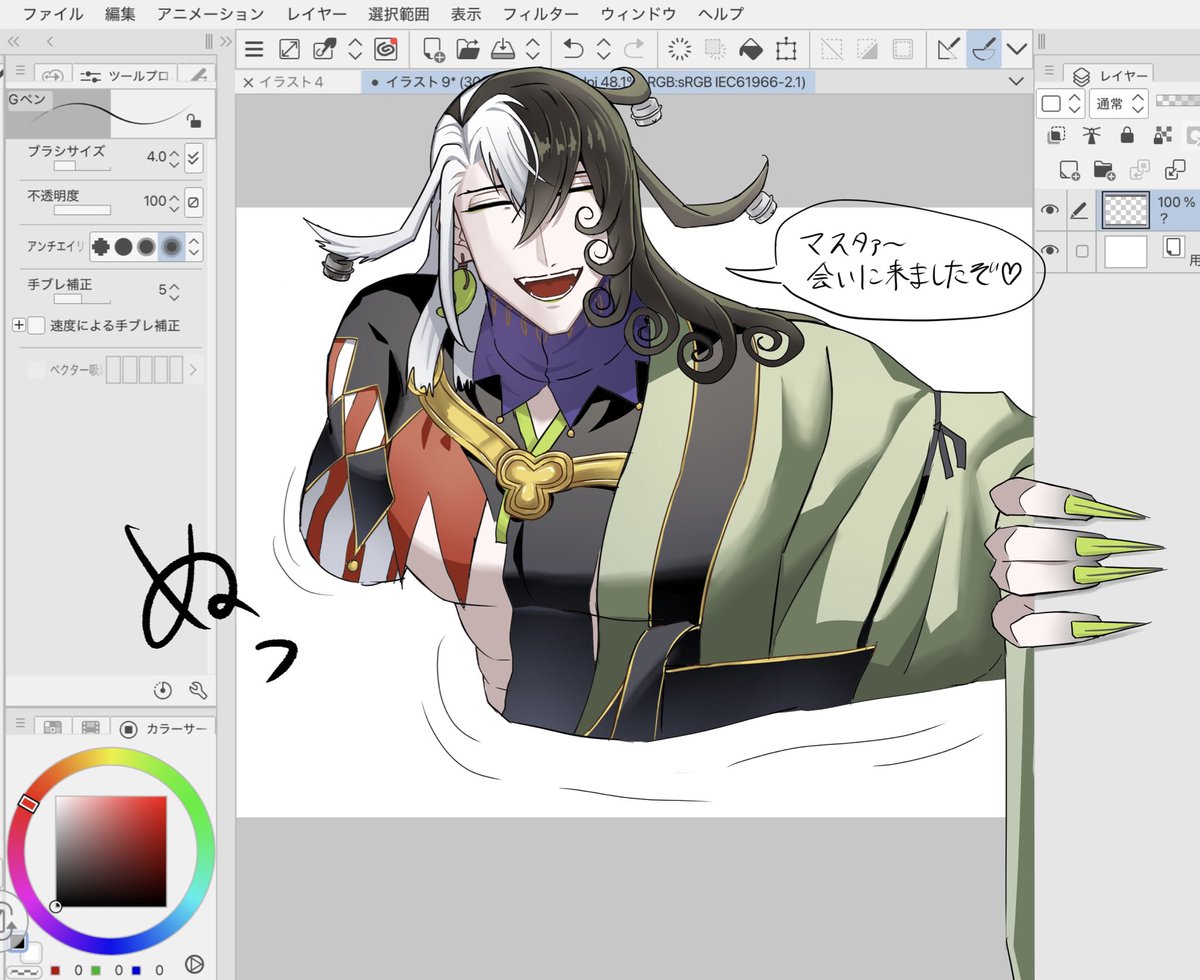The width and height of the screenshot is (1200, 980).
Task: Set as reference layer lighthouse icon
Action: [1092, 135]
